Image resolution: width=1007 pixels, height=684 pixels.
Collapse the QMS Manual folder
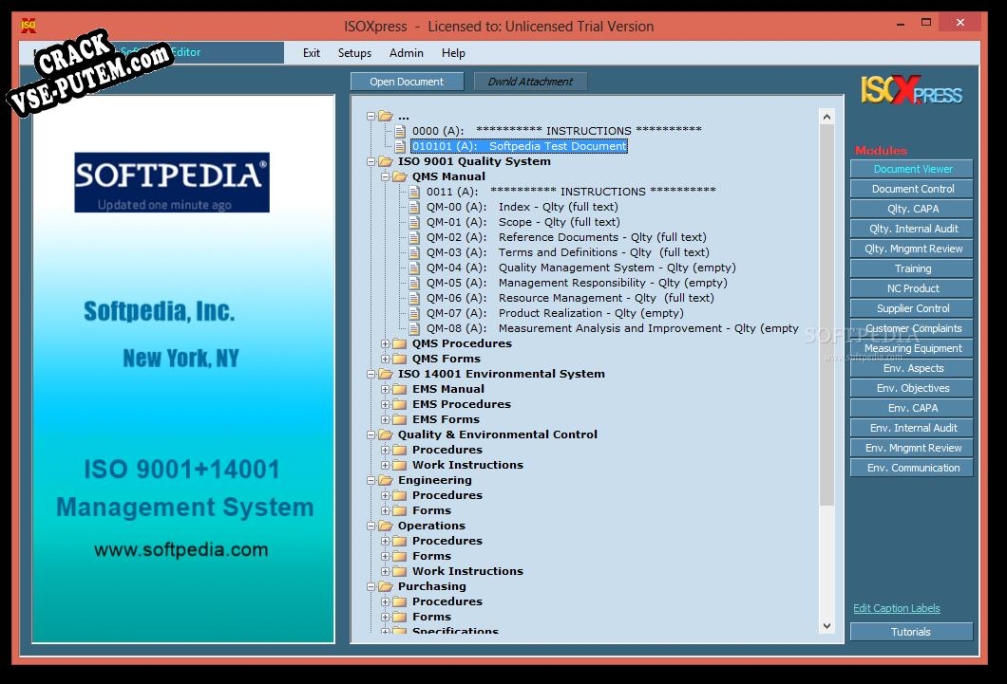(x=385, y=177)
